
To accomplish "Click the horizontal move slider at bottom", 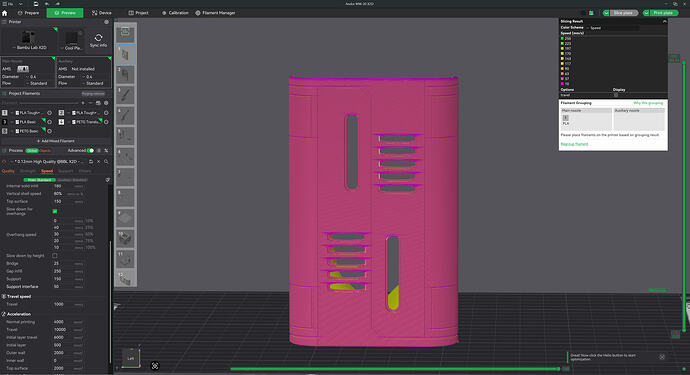I will pyautogui.click(x=395, y=369).
